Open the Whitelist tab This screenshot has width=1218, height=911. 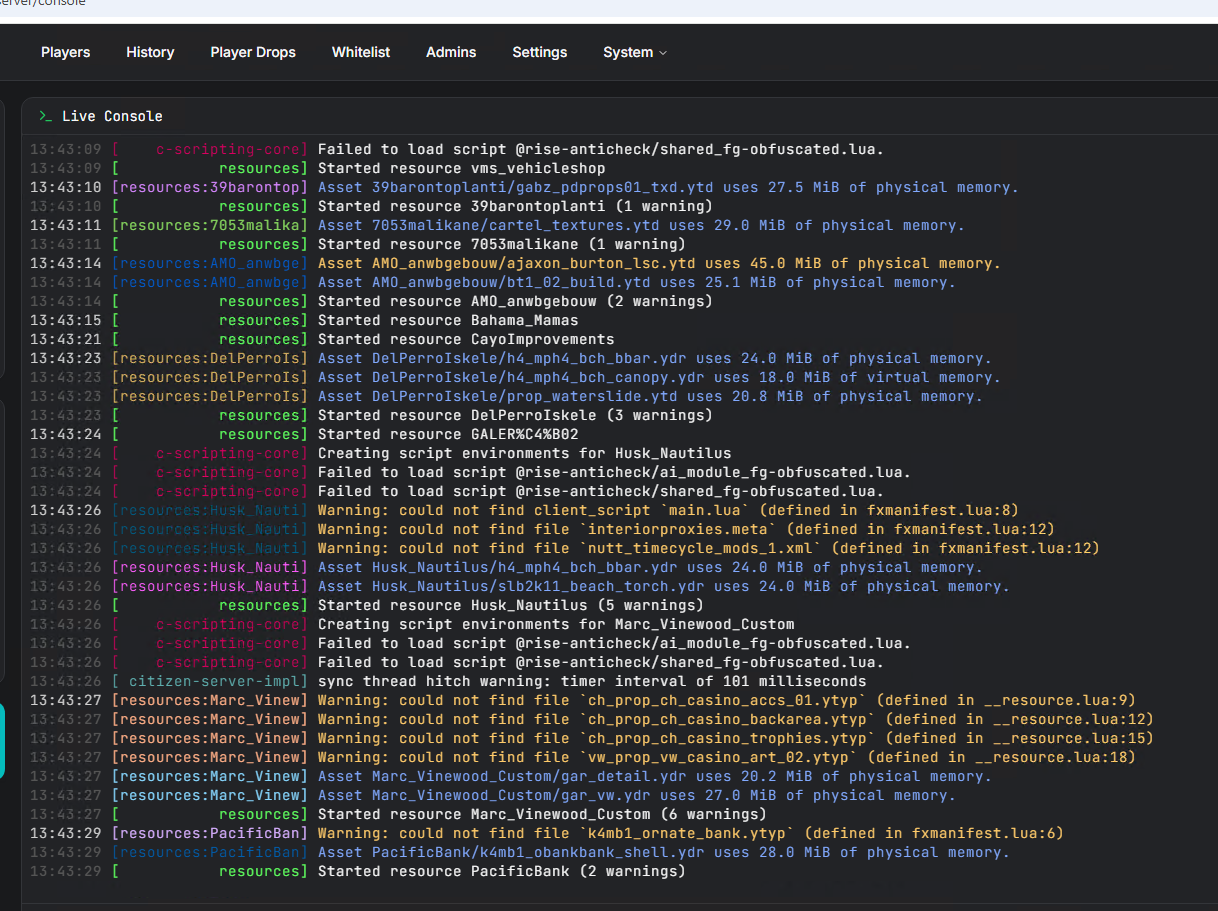pos(361,52)
